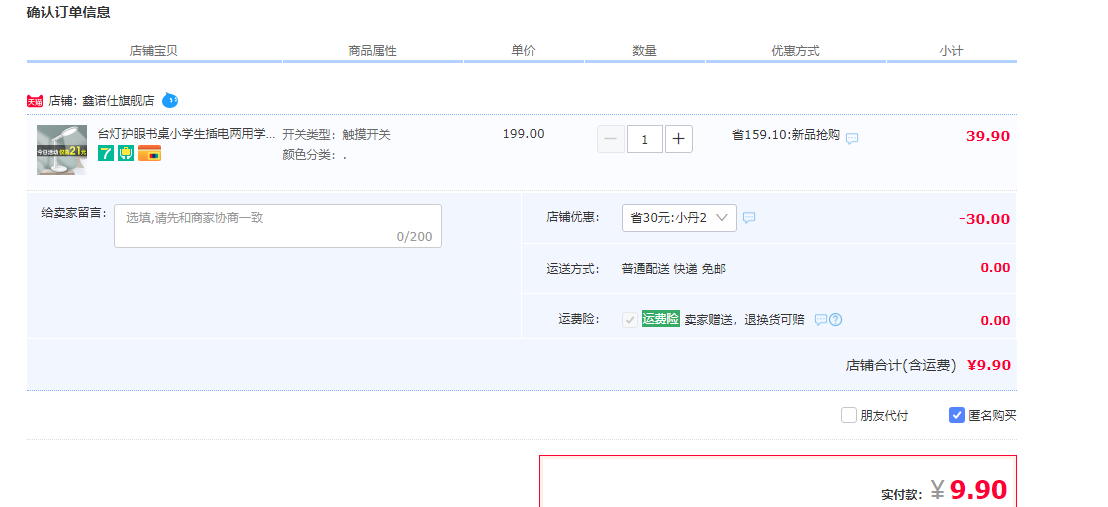
Task: Expand the 省30元 shop coupon dropdown
Action: pyautogui.click(x=679, y=218)
